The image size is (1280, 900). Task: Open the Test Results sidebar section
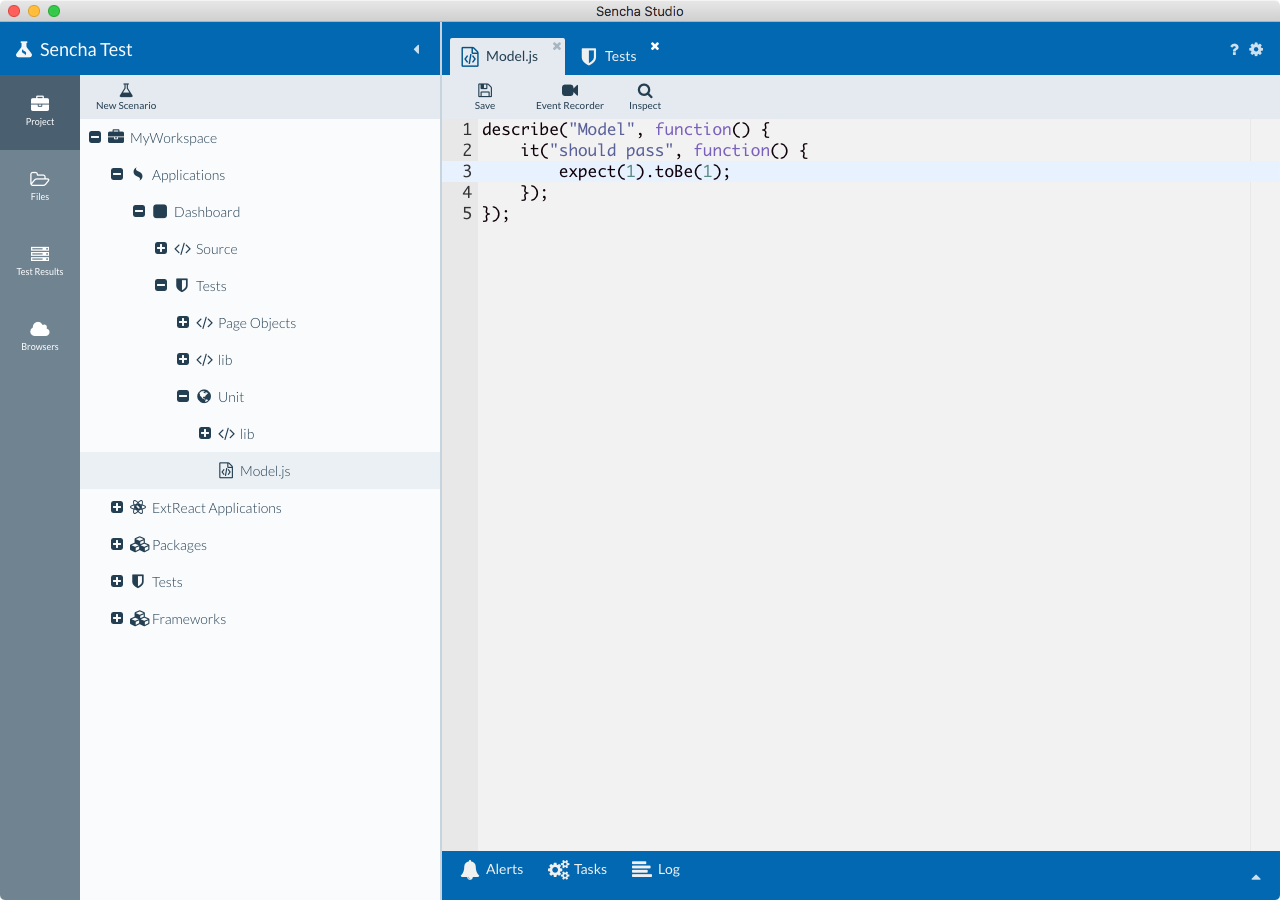click(40, 262)
